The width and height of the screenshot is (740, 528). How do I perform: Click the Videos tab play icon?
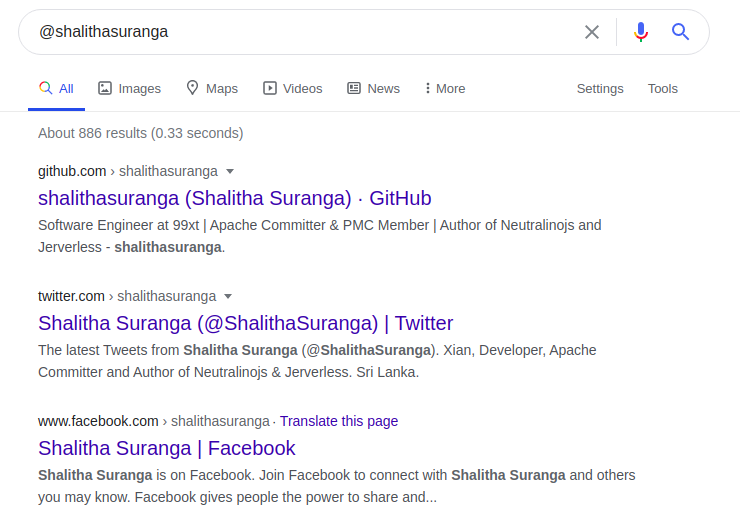(270, 88)
